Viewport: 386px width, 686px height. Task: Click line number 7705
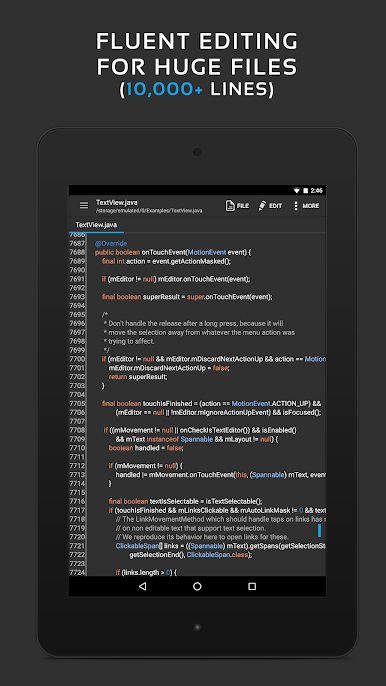tap(77, 403)
